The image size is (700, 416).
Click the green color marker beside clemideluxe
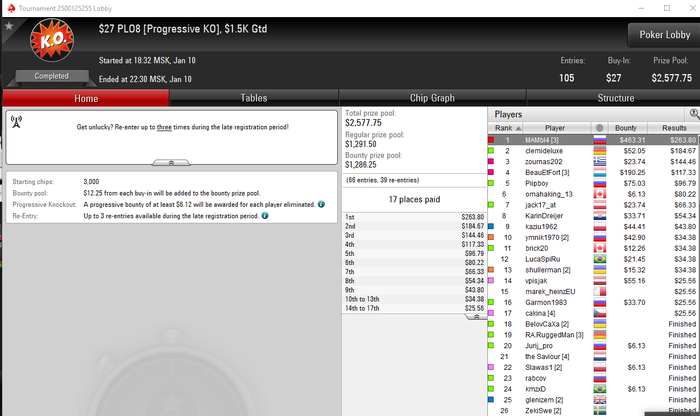pyautogui.click(x=491, y=151)
